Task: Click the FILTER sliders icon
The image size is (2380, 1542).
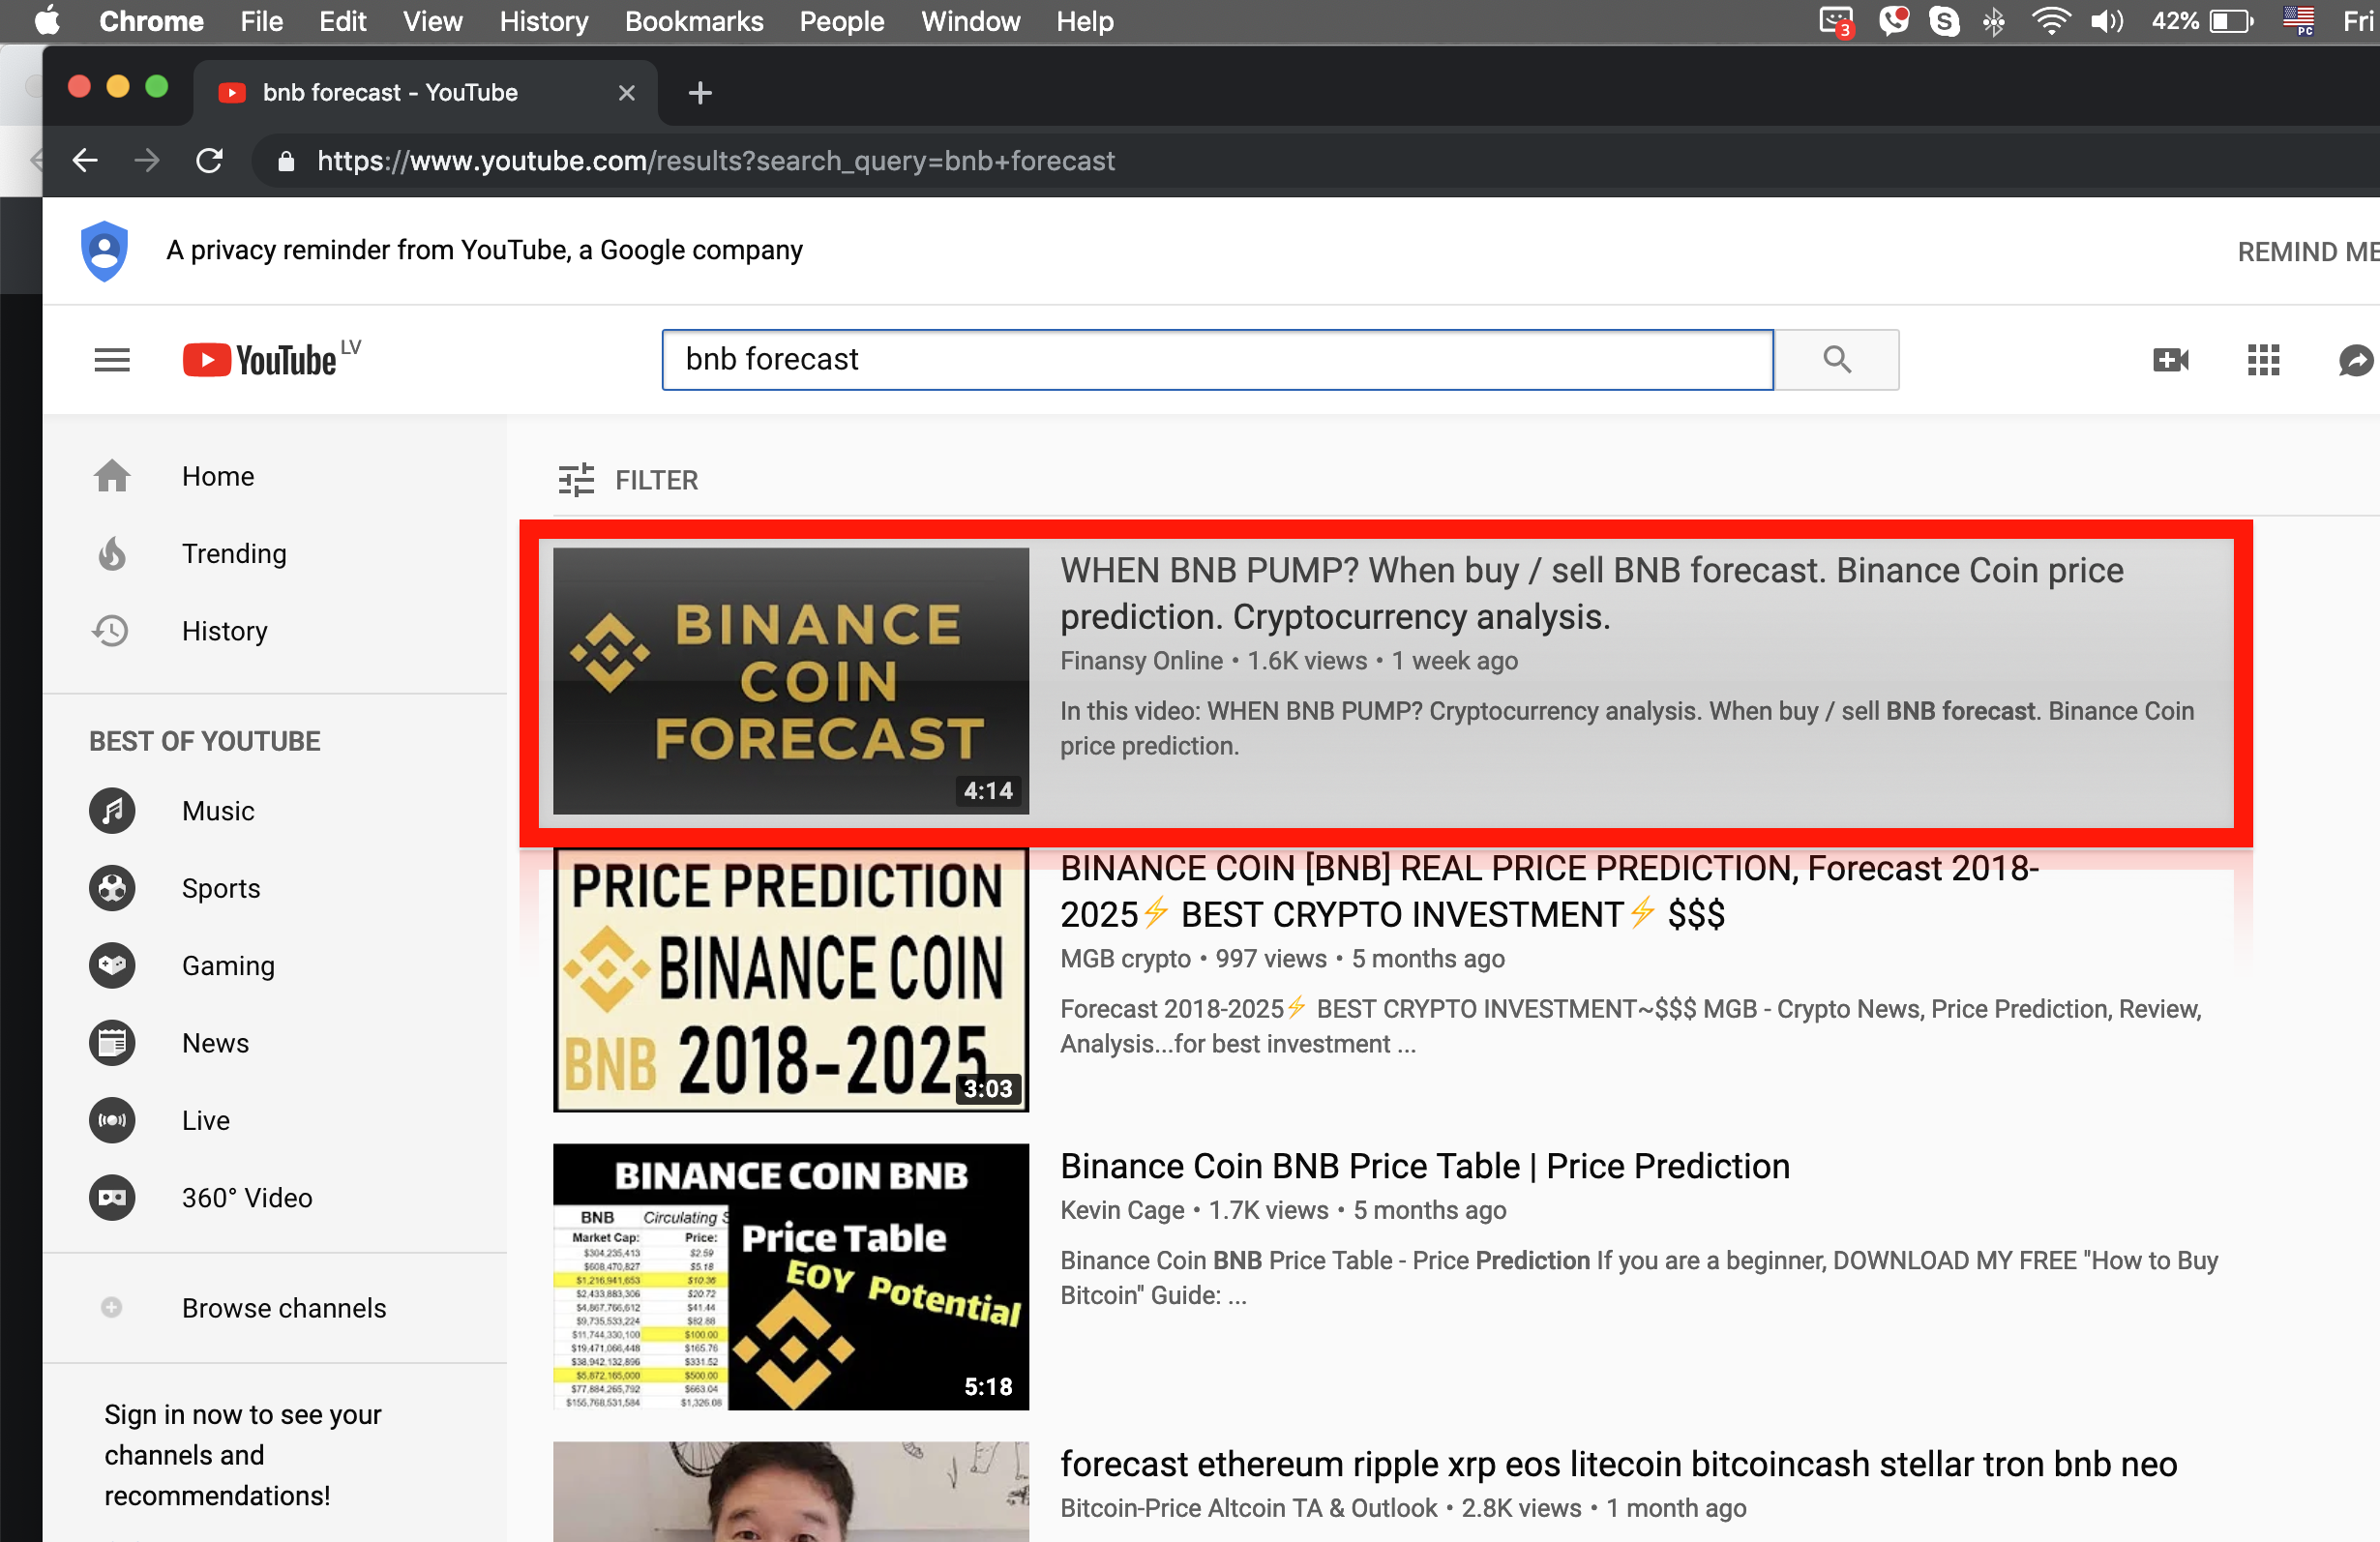Action: coord(576,480)
